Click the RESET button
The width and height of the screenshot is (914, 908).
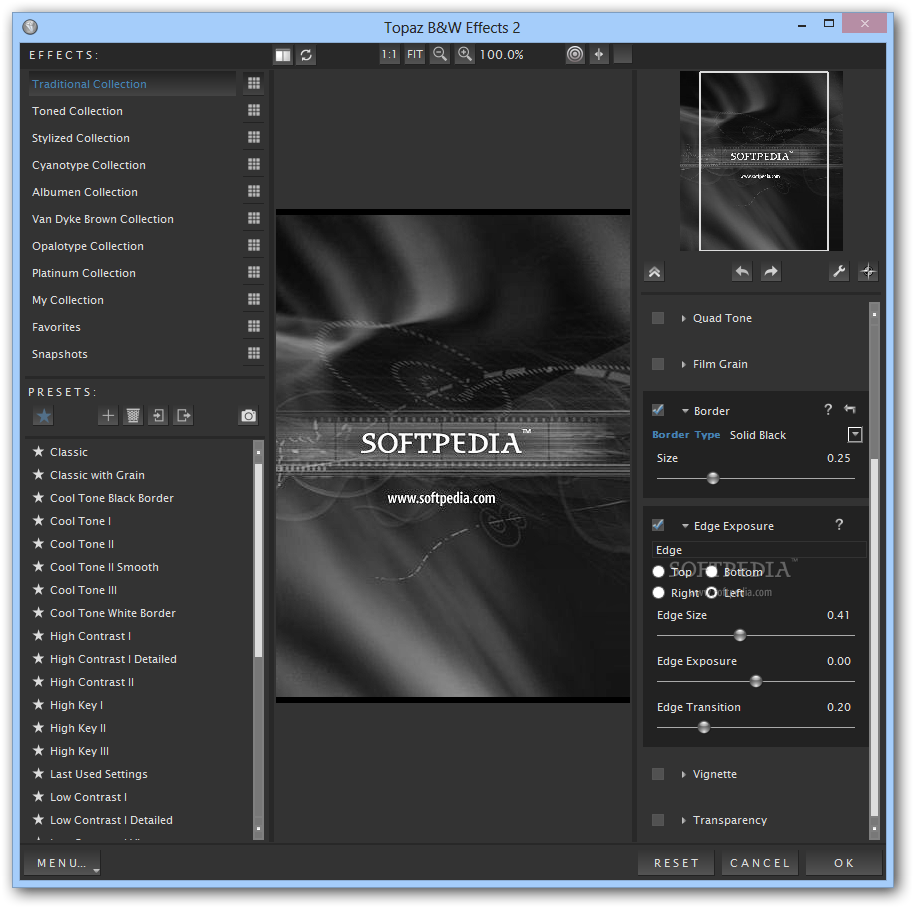(676, 863)
